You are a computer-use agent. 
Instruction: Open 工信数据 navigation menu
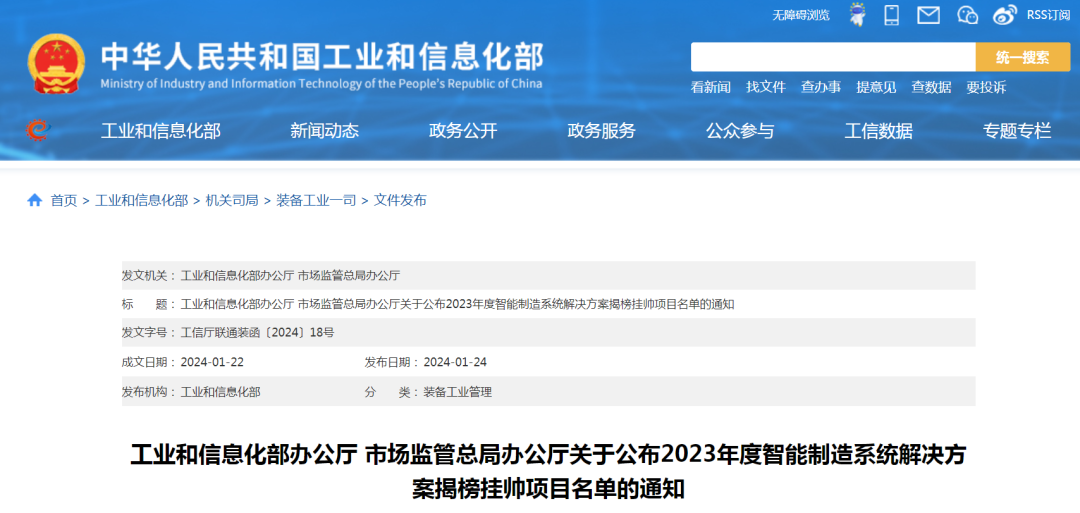point(878,130)
